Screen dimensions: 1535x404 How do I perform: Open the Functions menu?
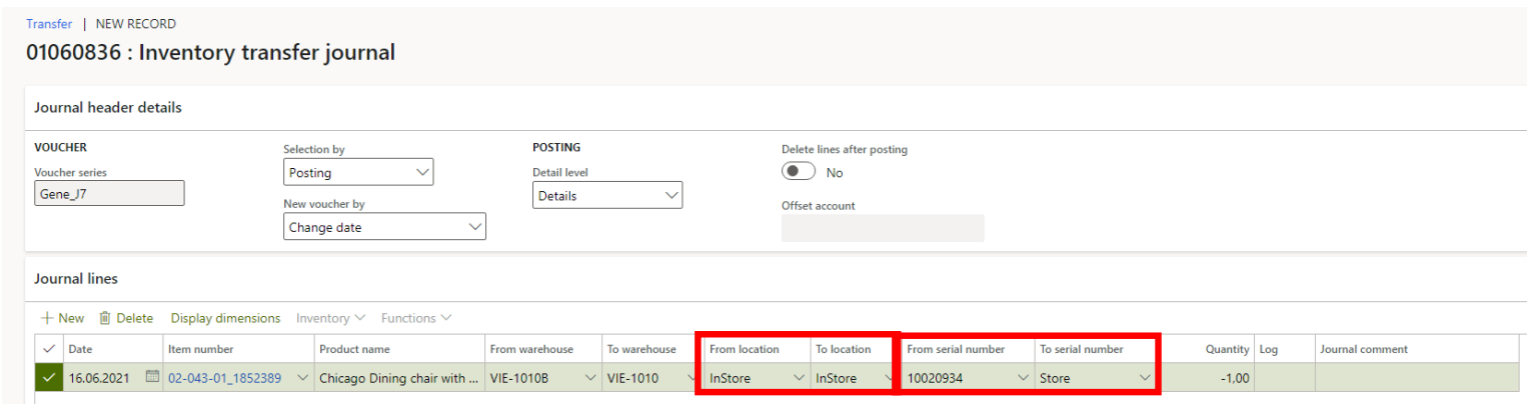tap(415, 318)
